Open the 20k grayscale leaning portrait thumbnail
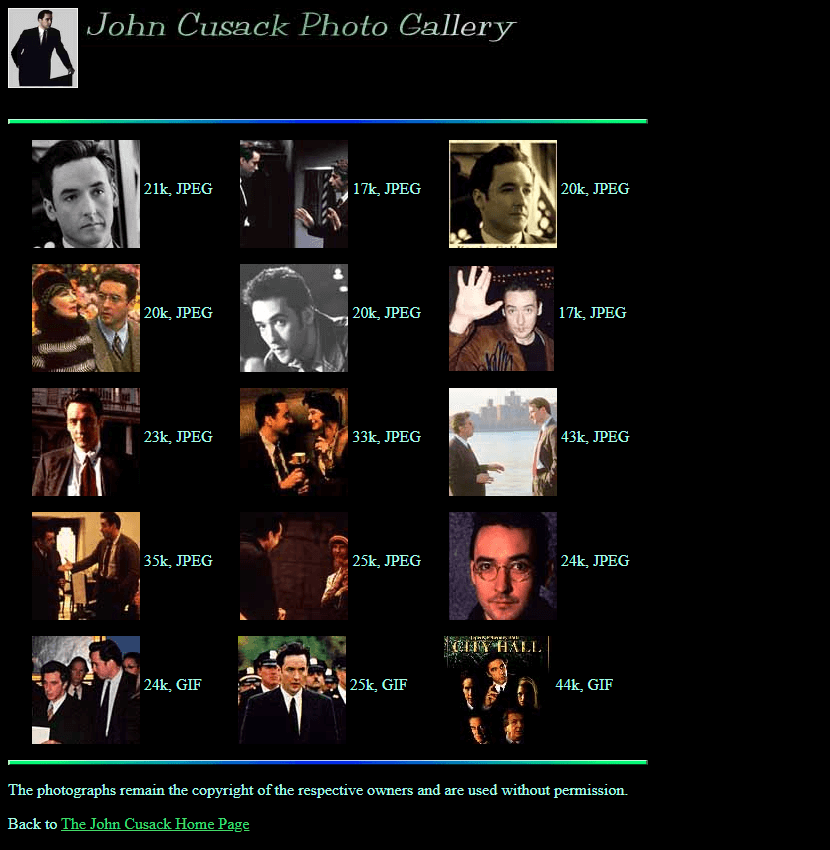 (294, 318)
